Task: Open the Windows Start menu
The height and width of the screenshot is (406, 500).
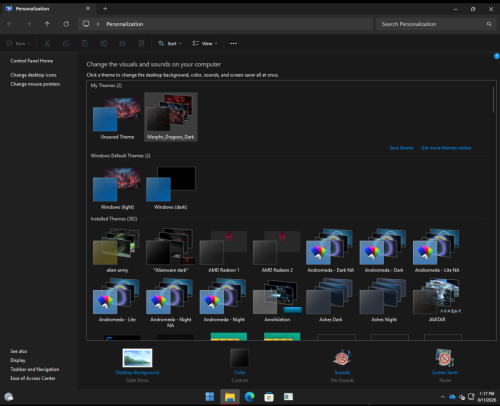Action: point(210,397)
